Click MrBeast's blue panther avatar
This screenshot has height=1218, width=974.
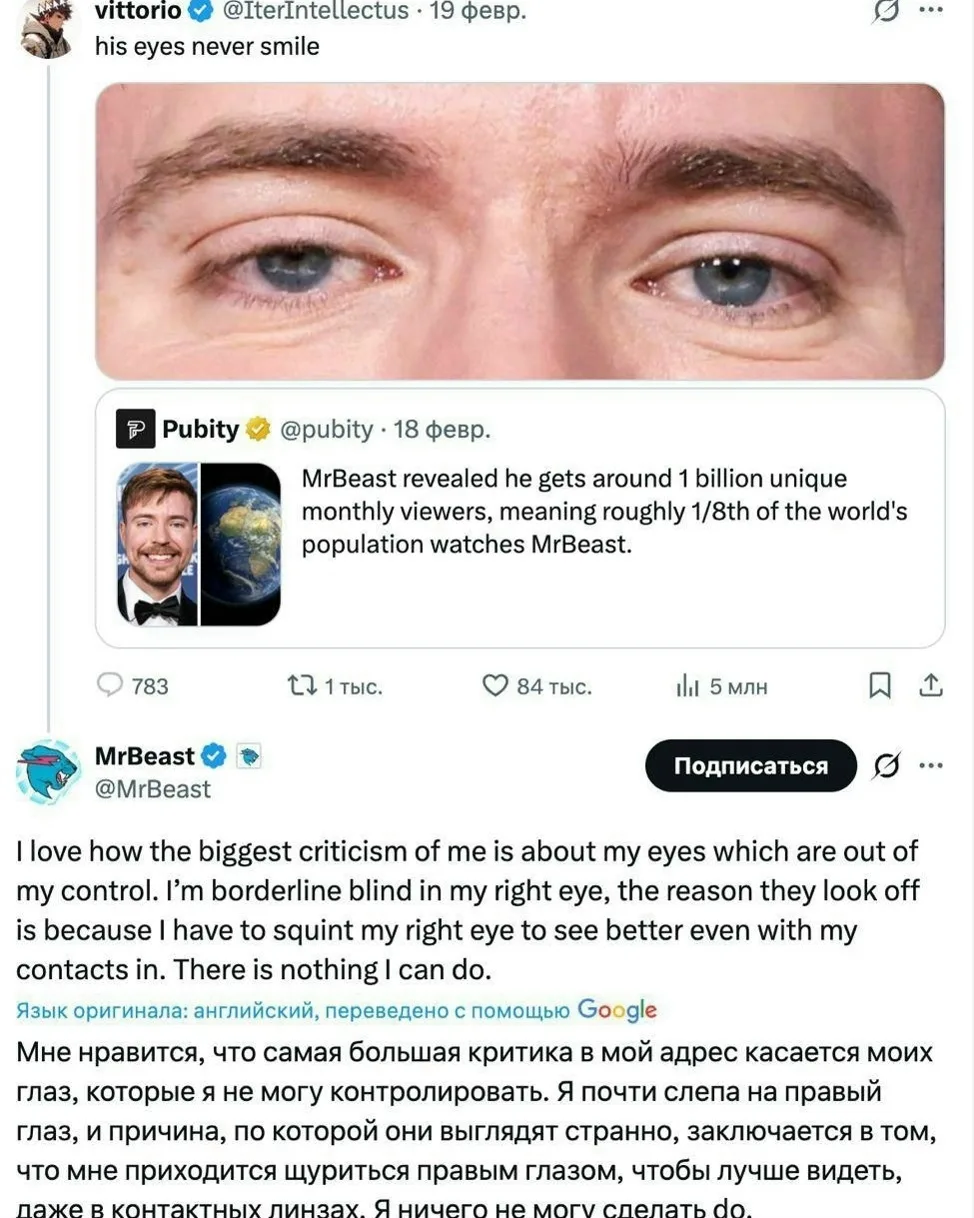(48, 771)
